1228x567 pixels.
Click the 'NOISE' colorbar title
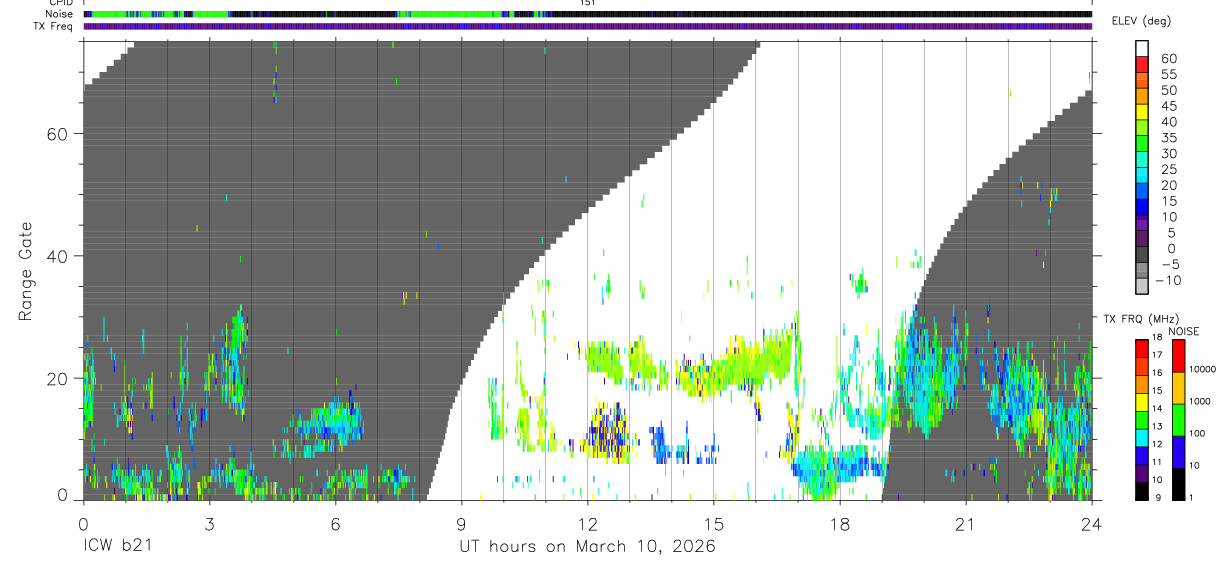(1184, 331)
